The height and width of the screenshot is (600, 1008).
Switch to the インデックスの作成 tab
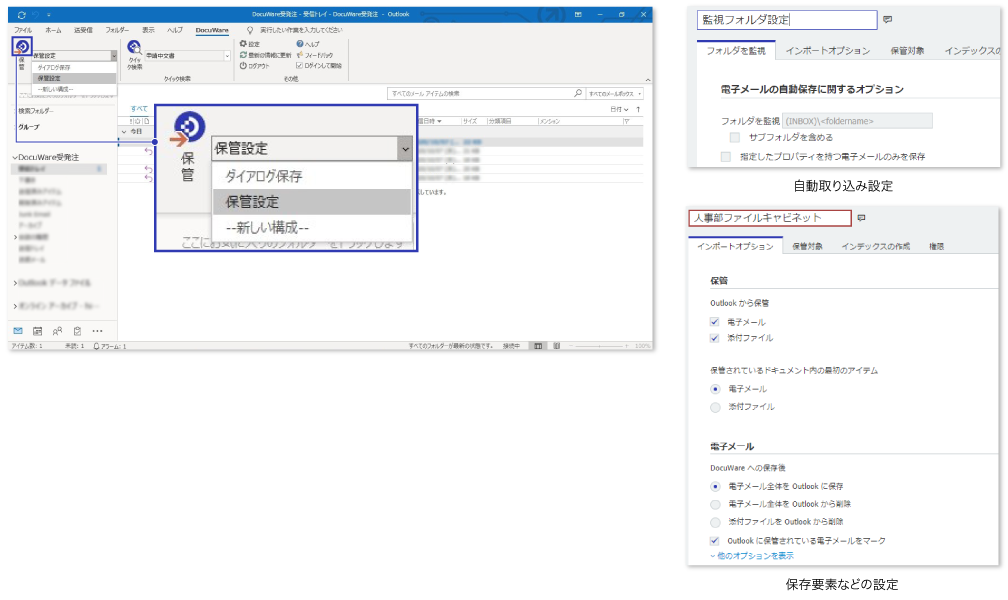point(875,246)
